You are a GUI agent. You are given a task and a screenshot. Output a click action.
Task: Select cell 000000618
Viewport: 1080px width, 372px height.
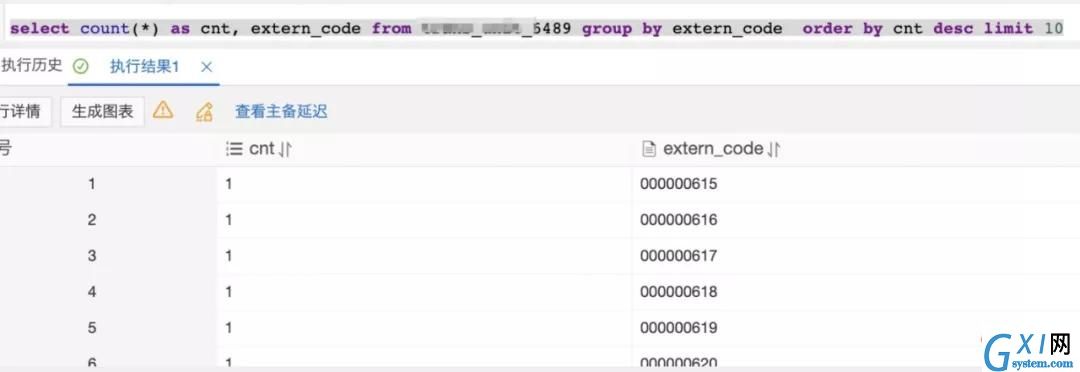[678, 291]
